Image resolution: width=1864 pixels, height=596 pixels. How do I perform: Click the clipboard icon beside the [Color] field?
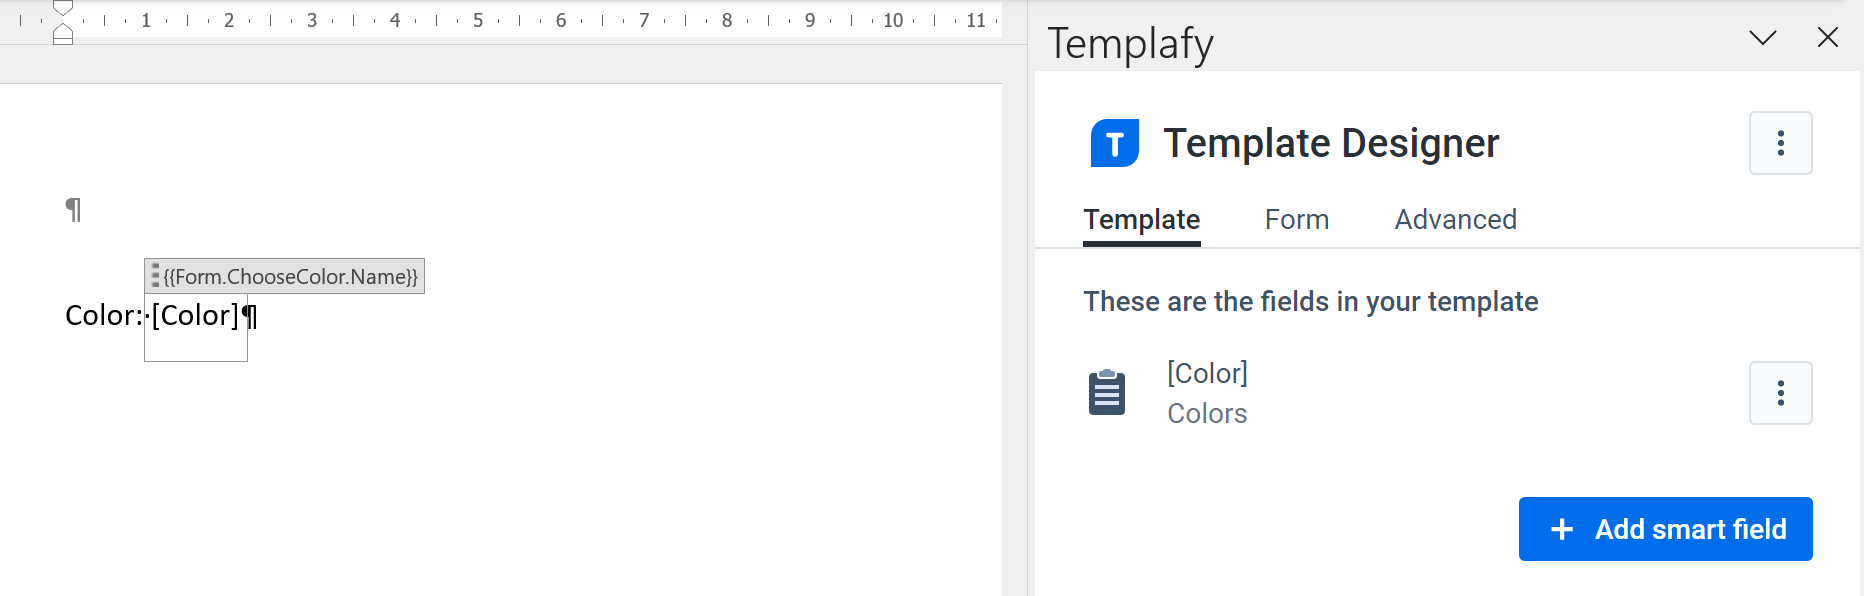click(1106, 392)
